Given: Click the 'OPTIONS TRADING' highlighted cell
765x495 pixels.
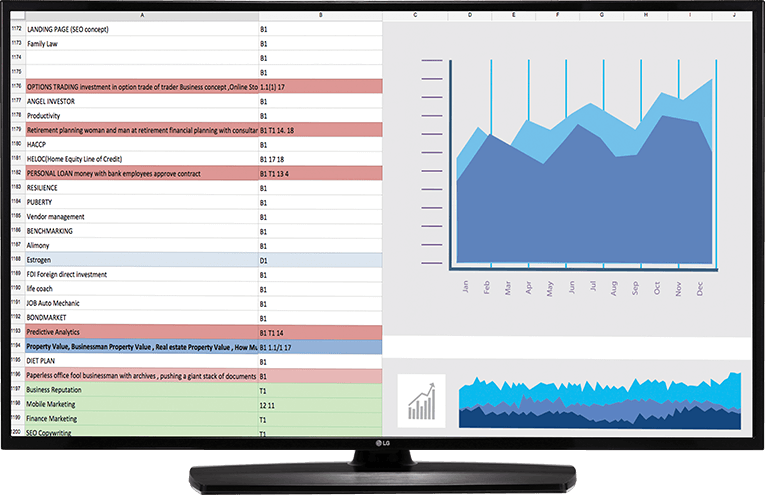Looking at the screenshot, I should pyautogui.click(x=140, y=87).
